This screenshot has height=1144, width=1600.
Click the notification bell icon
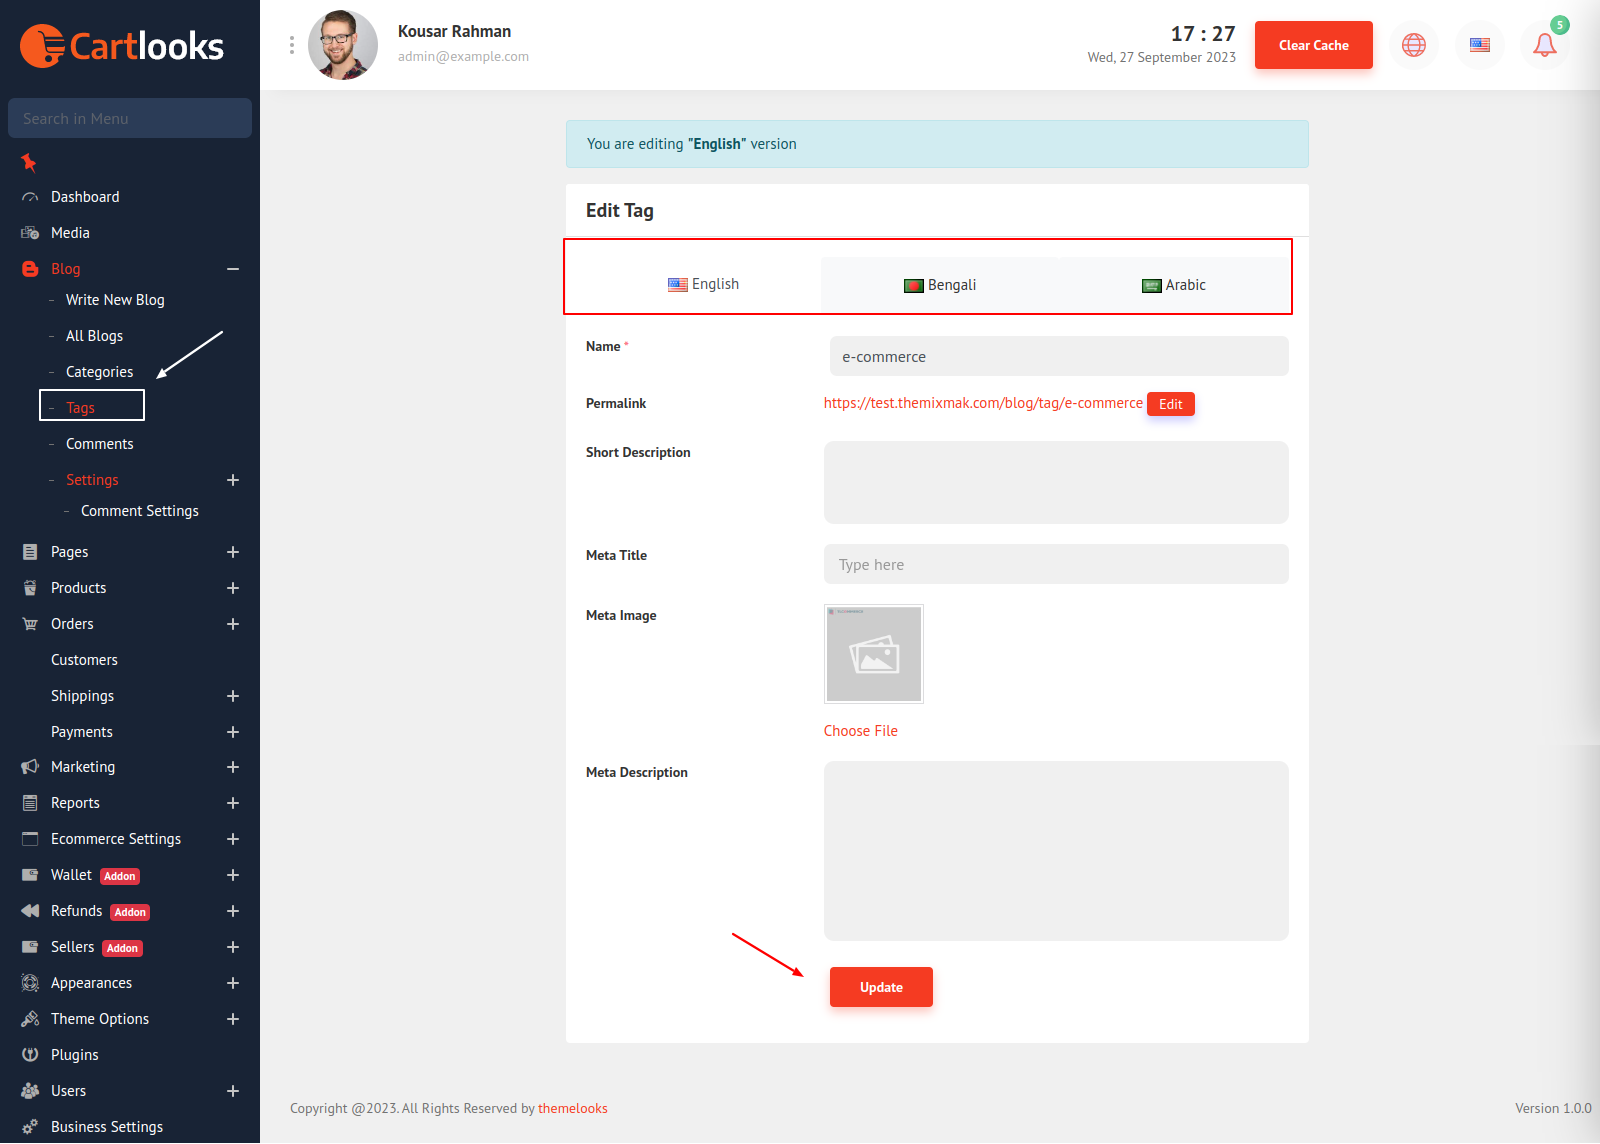1544,45
